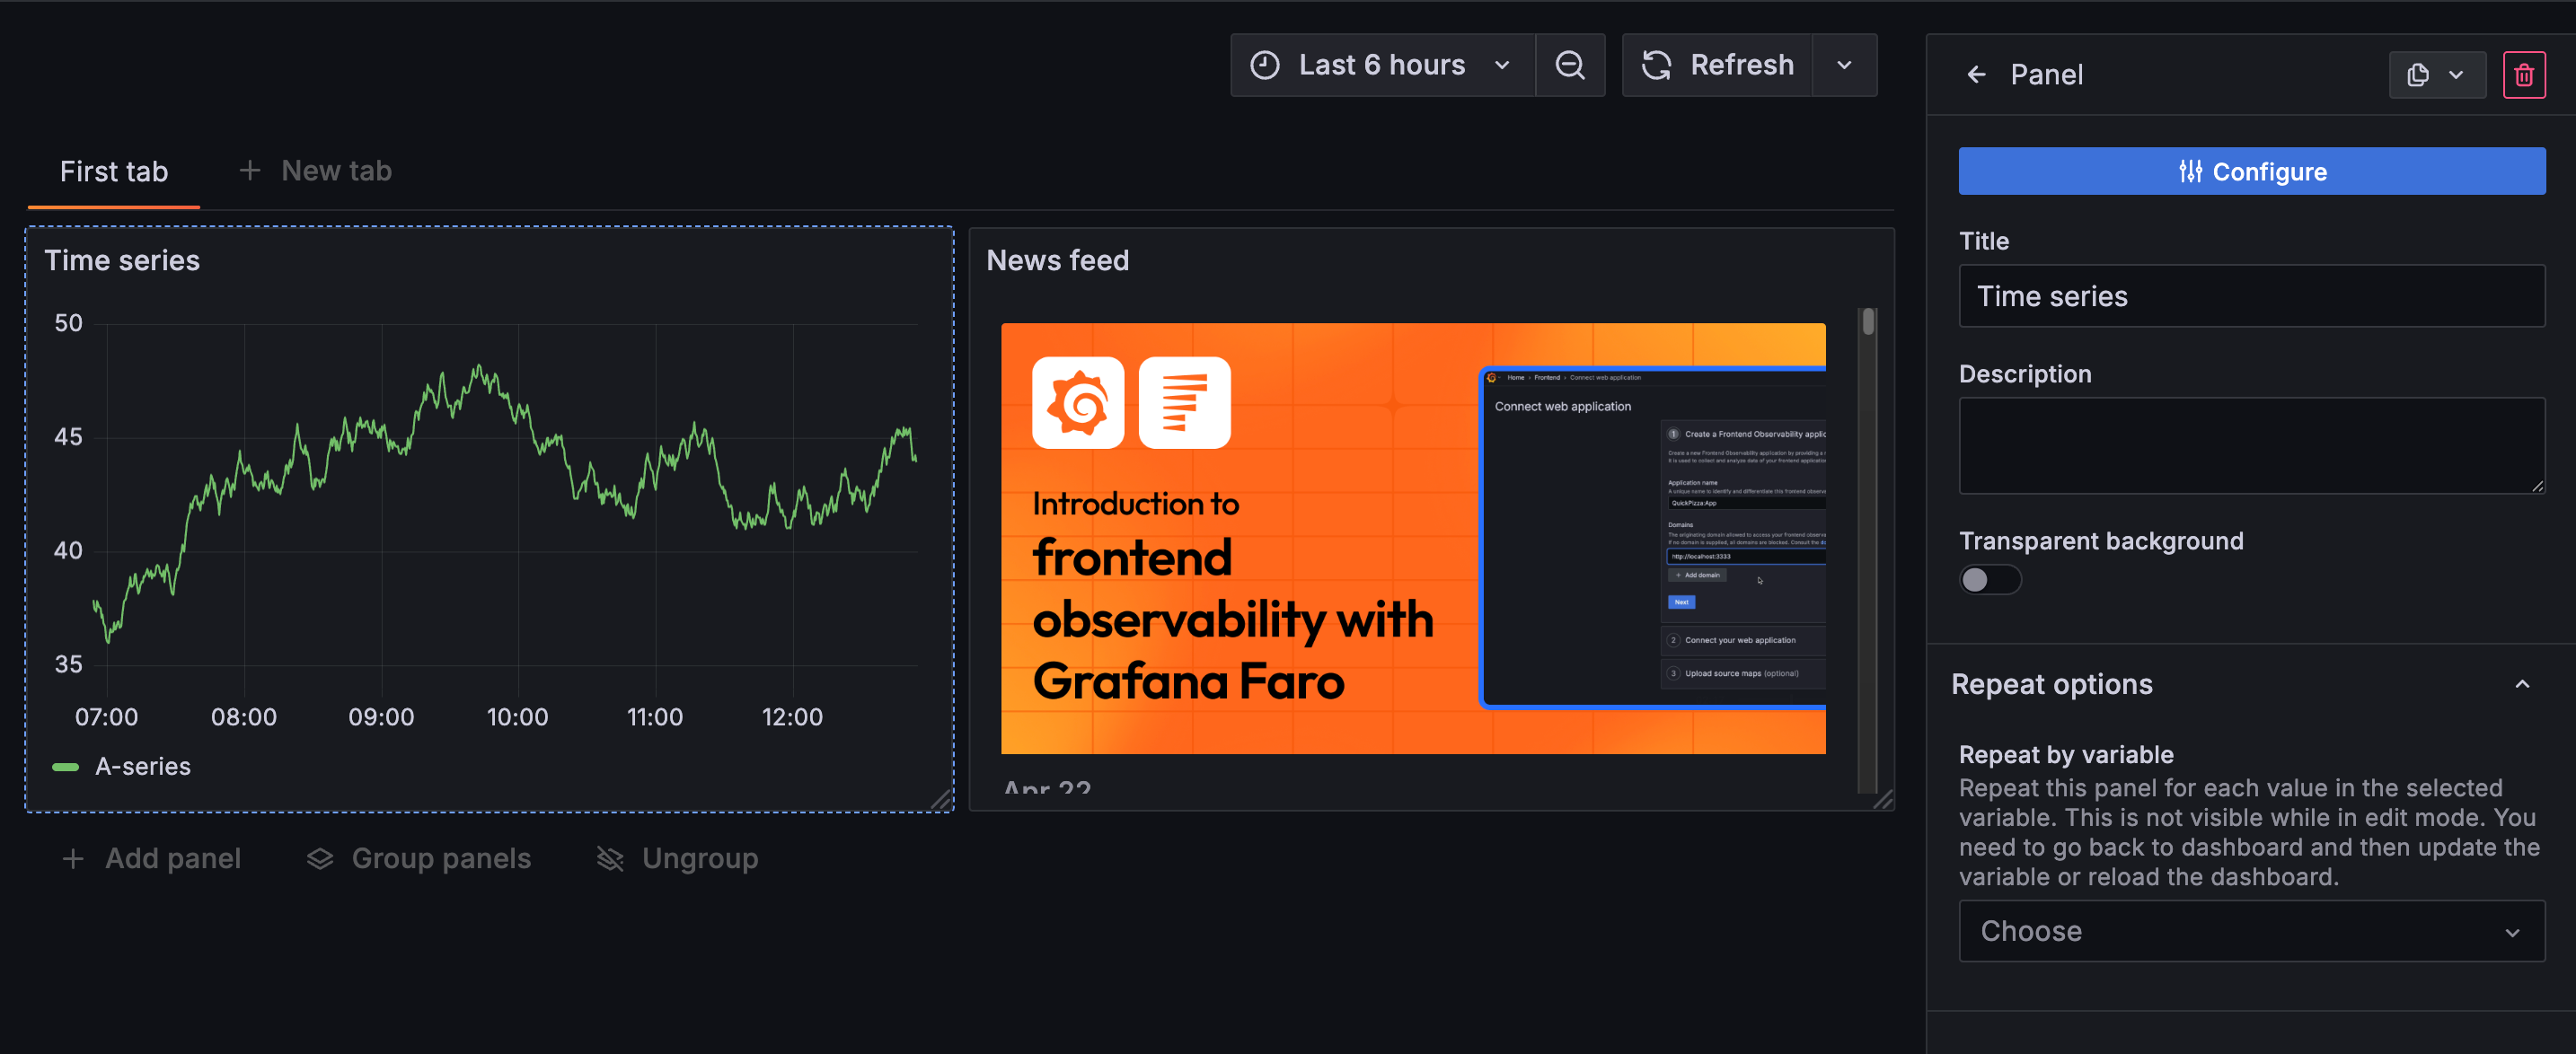
Task: Toggle the A-series legend entry
Action: [143, 766]
